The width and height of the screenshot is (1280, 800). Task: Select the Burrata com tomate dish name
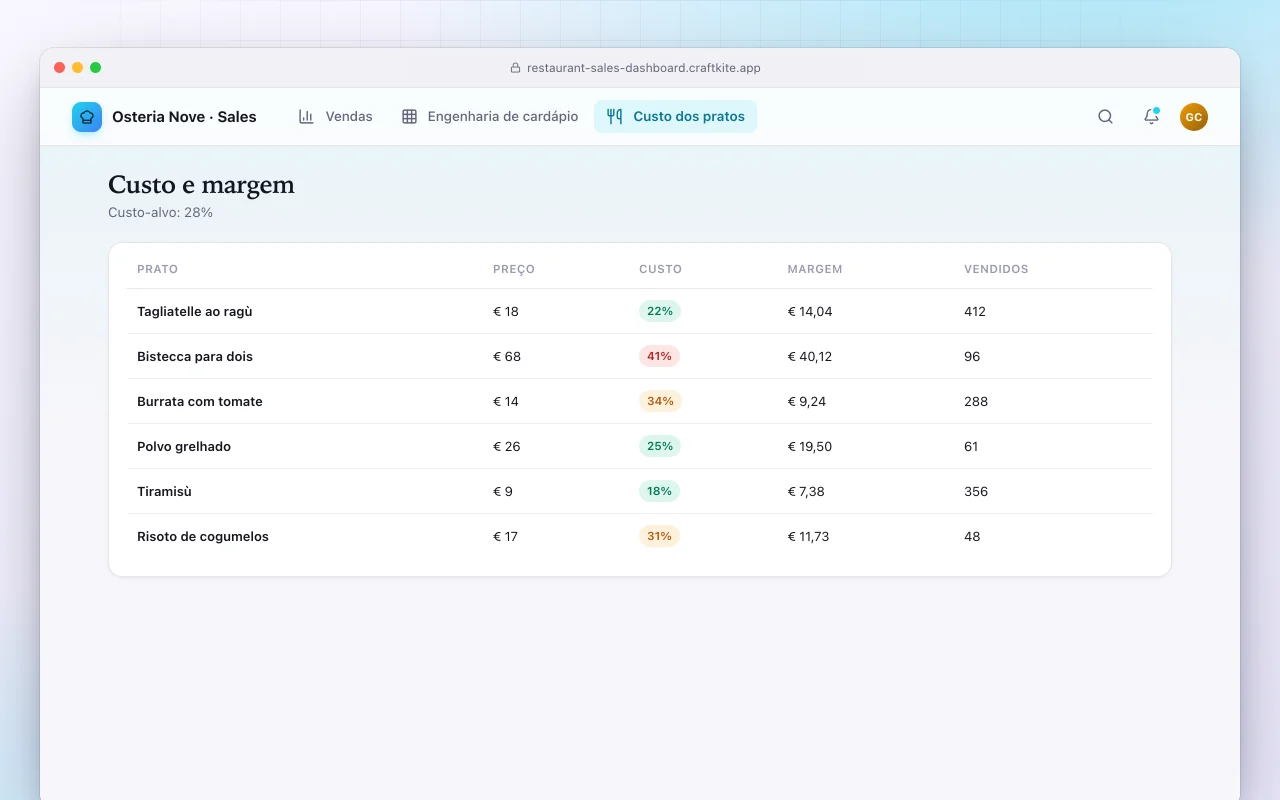(x=200, y=401)
